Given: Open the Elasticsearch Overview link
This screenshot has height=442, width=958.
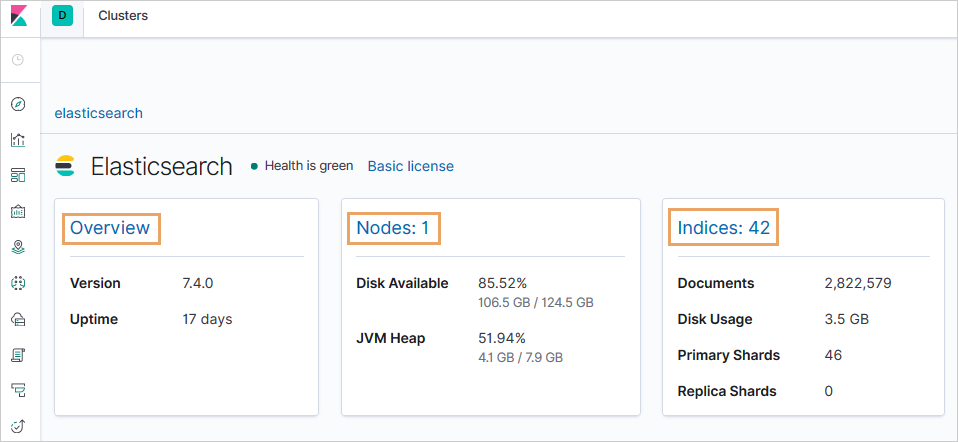Looking at the screenshot, I should (110, 228).
